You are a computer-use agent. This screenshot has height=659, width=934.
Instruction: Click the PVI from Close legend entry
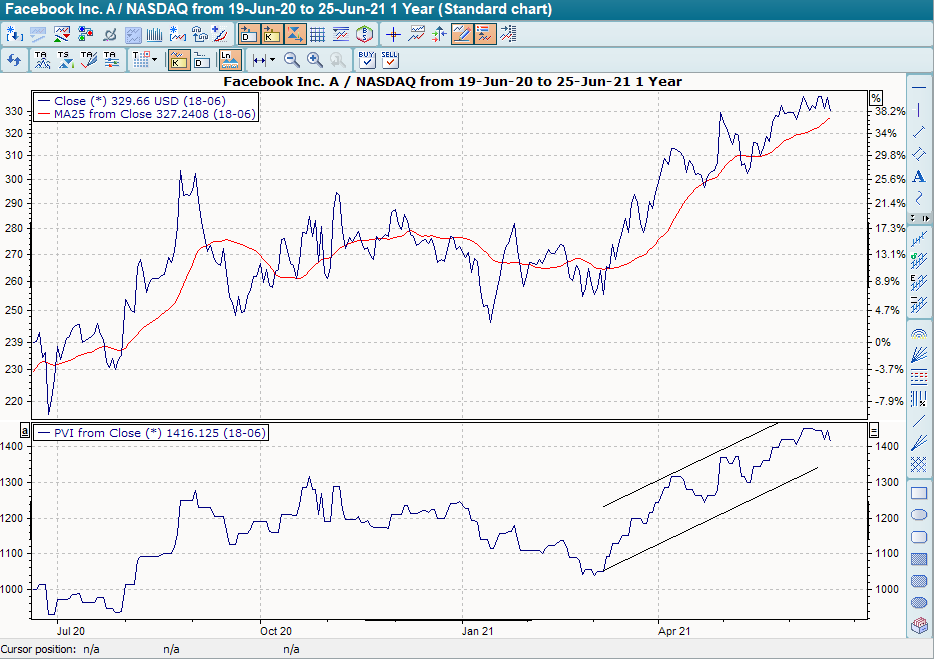pos(150,432)
